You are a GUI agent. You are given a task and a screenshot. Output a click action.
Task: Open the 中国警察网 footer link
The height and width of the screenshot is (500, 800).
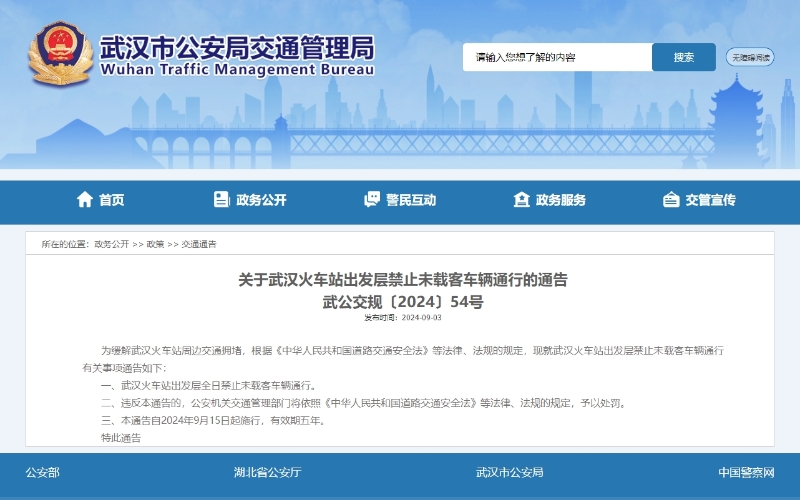tap(746, 472)
